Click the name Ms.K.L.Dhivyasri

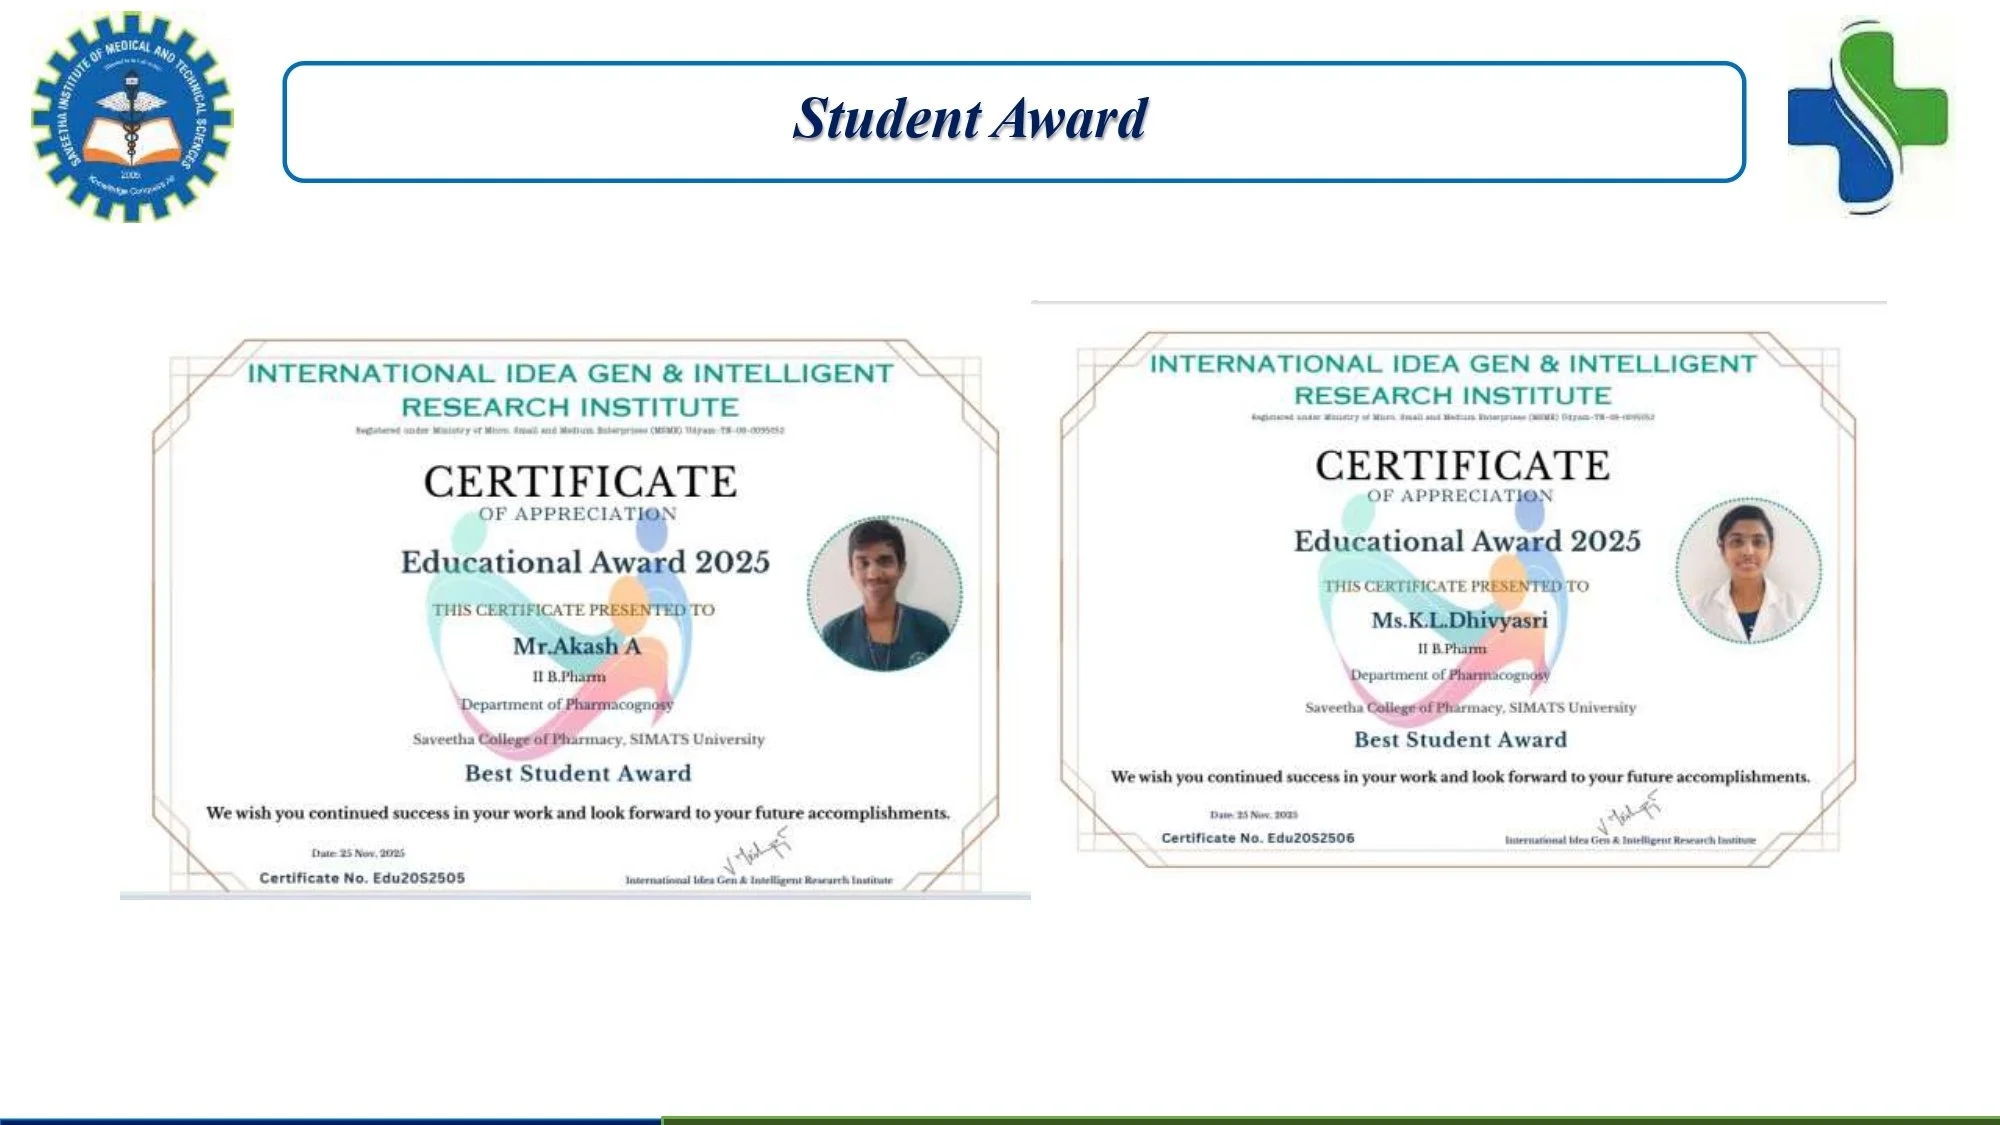pos(1459,620)
